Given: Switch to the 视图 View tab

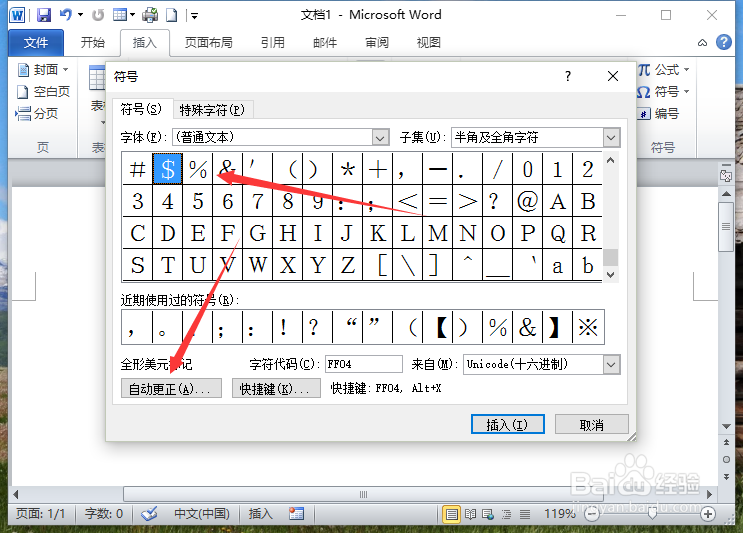Looking at the screenshot, I should click(x=429, y=43).
